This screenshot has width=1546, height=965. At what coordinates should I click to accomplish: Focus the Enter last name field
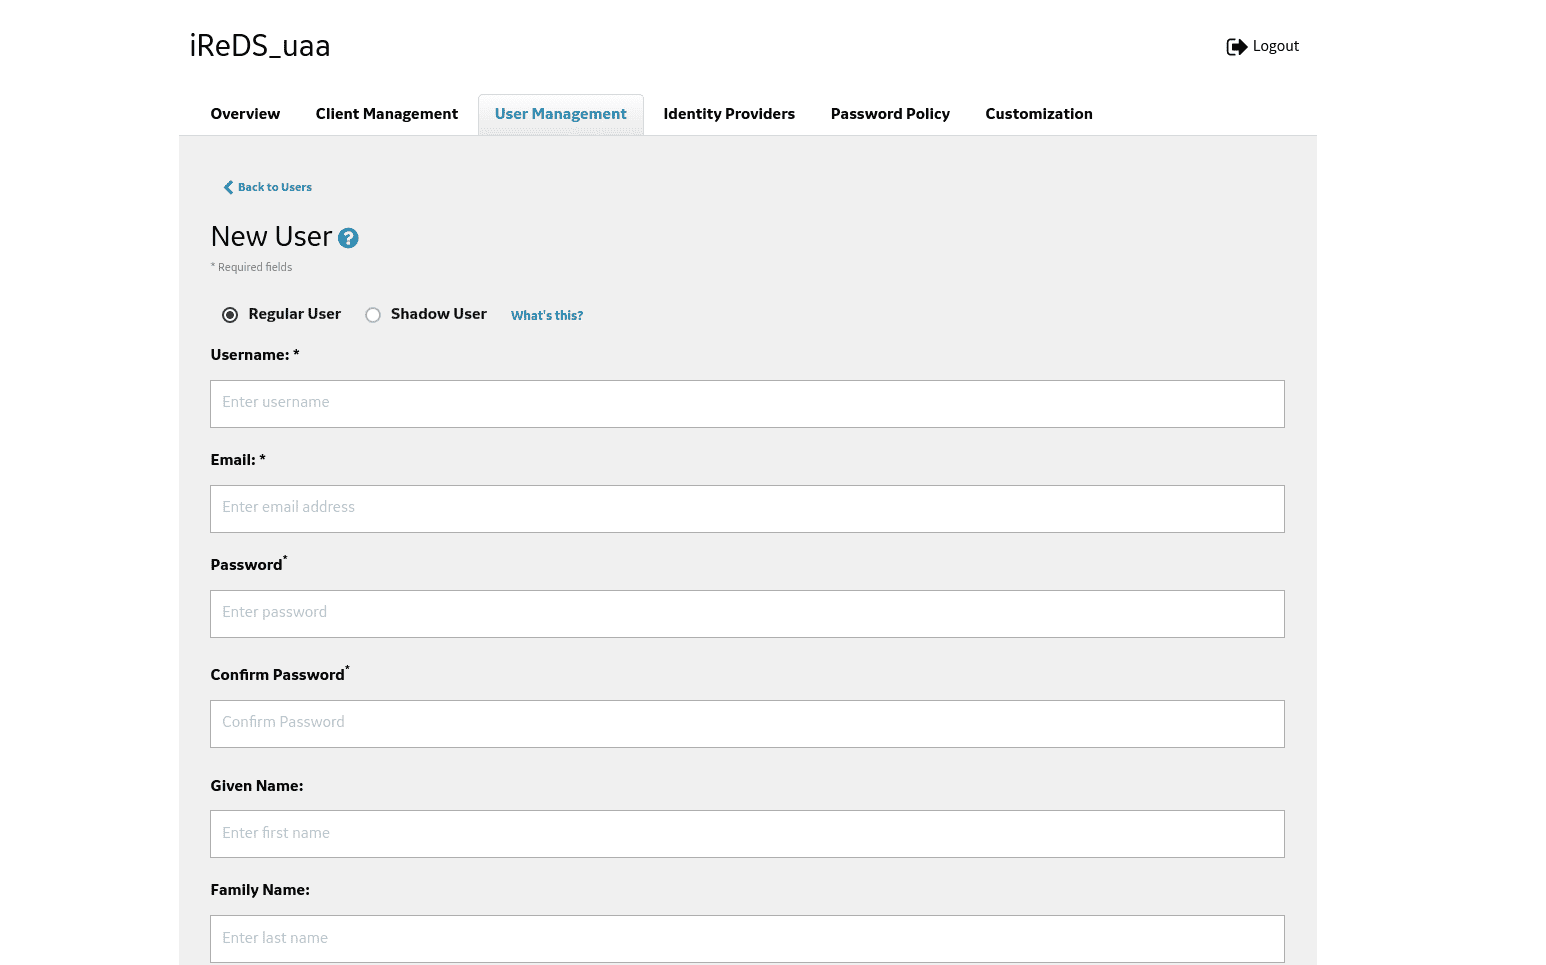pos(747,939)
